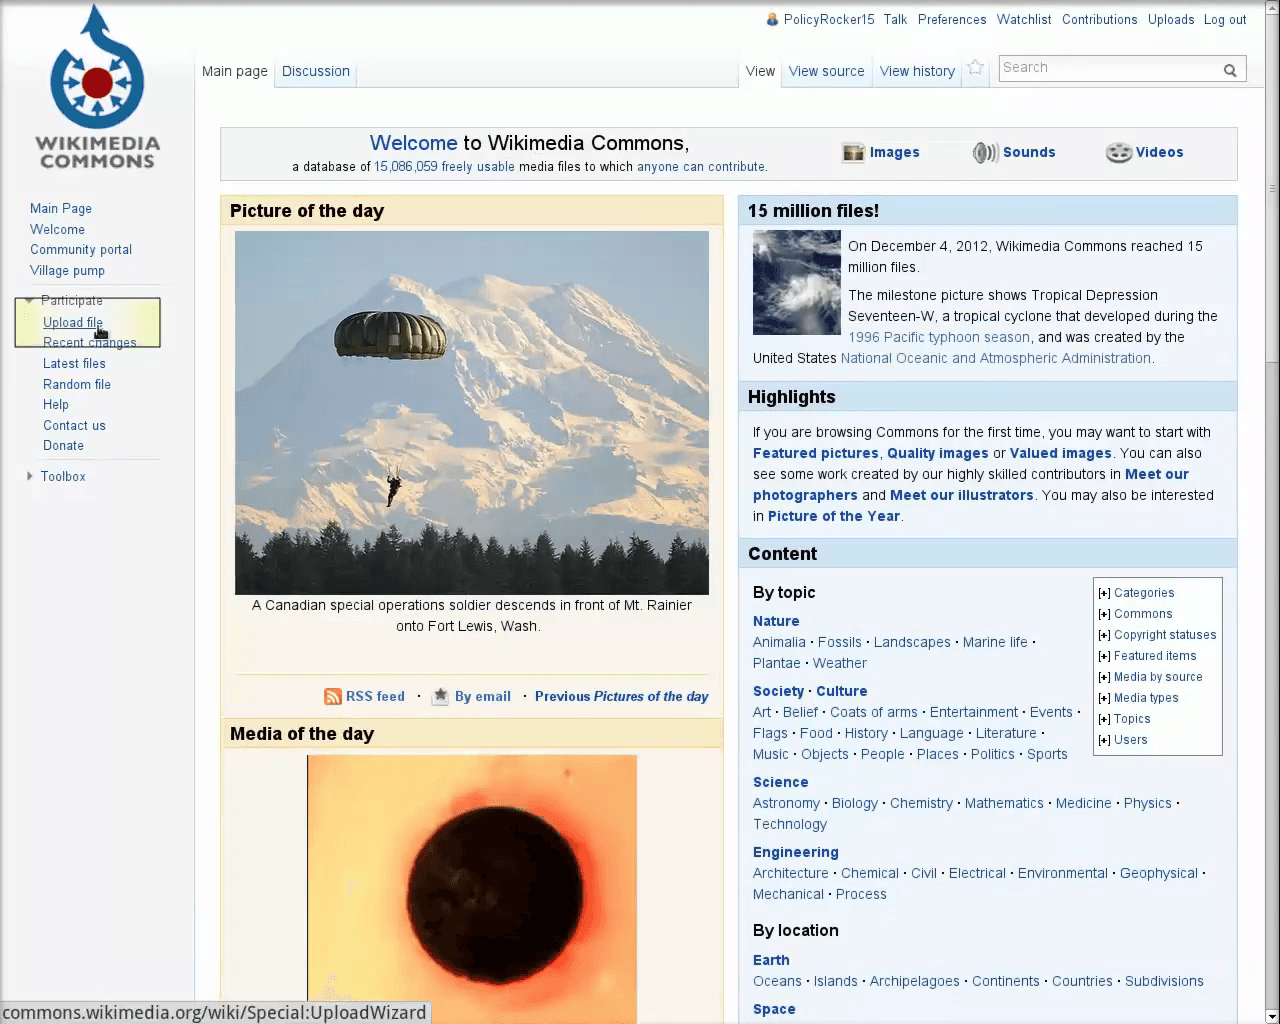Click the Astronomy topic link
Image resolution: width=1280 pixels, height=1024 pixels.
786,803
